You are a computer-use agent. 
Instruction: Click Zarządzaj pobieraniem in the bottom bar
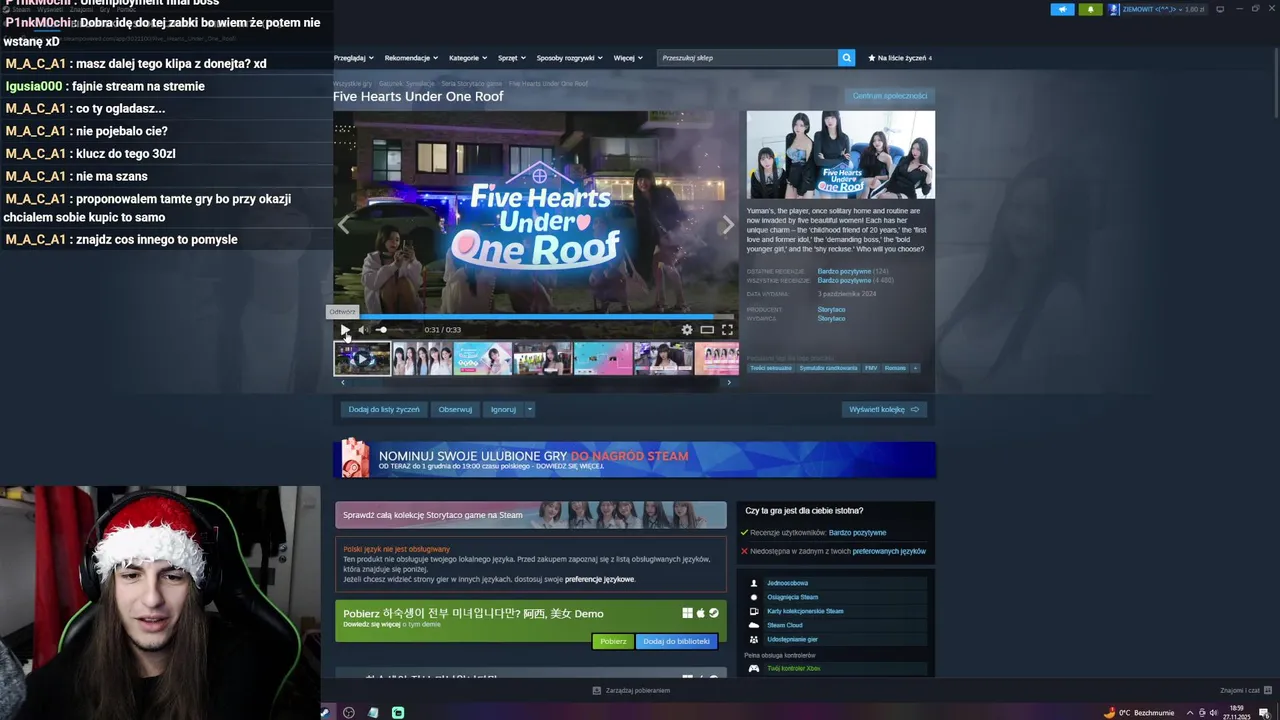(631, 691)
